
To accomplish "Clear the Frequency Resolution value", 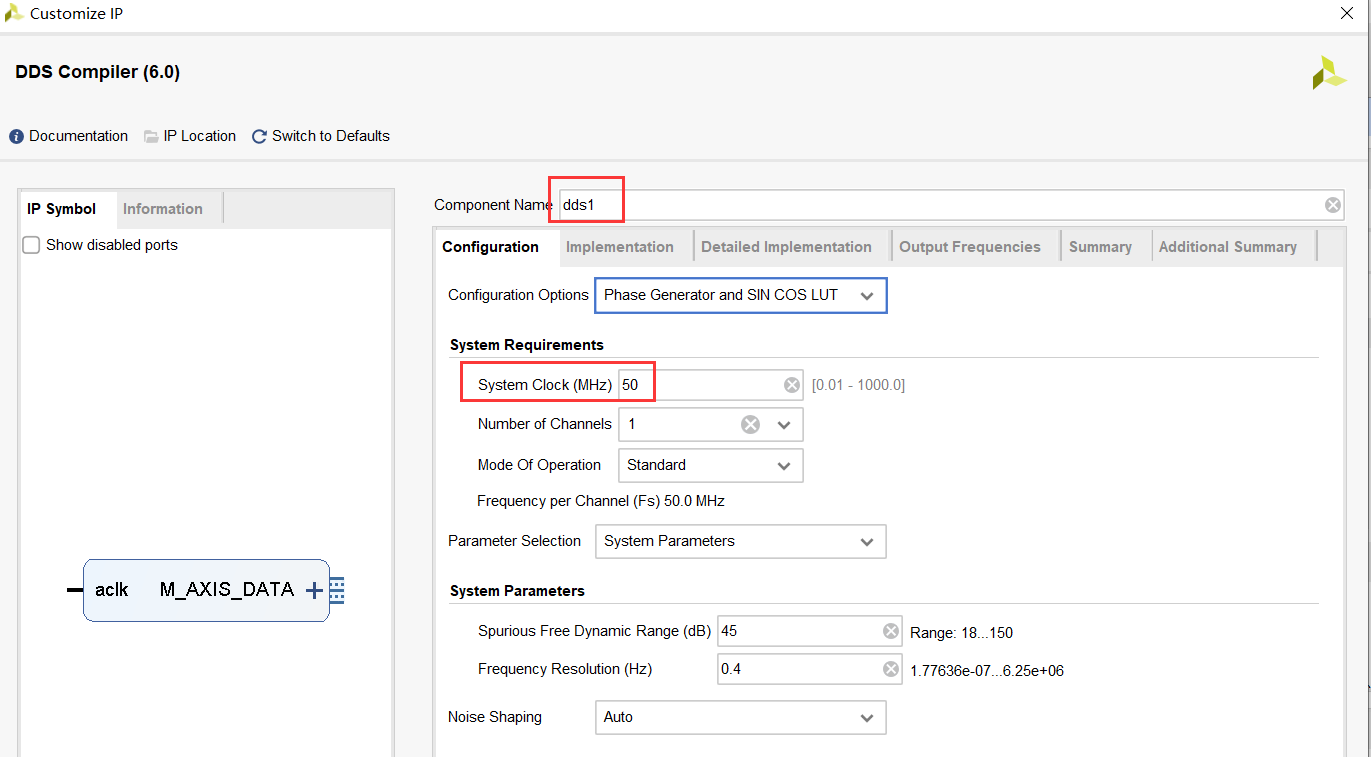I will tap(891, 669).
